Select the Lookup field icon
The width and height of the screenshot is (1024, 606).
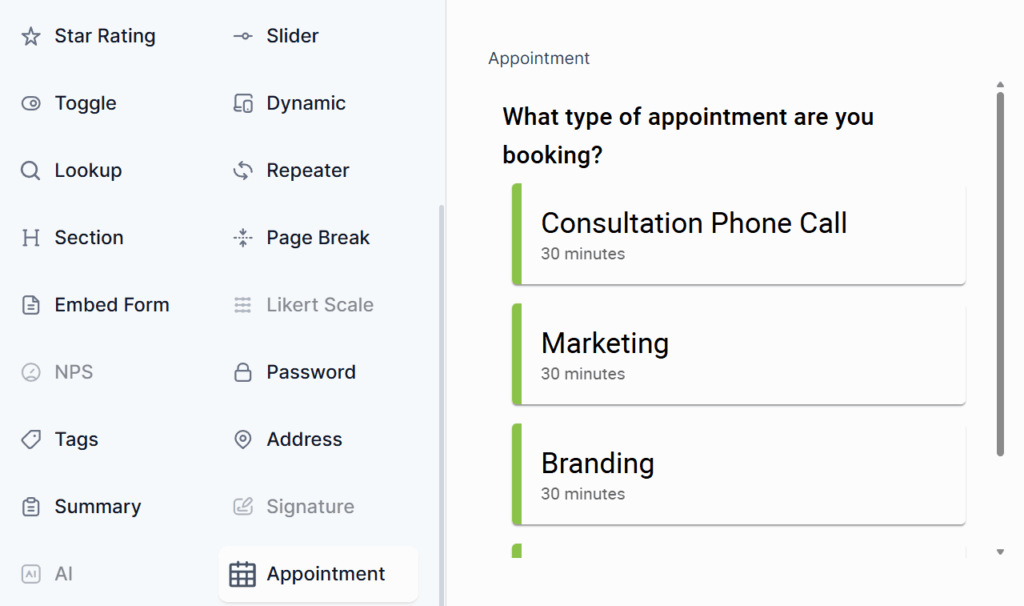[31, 170]
